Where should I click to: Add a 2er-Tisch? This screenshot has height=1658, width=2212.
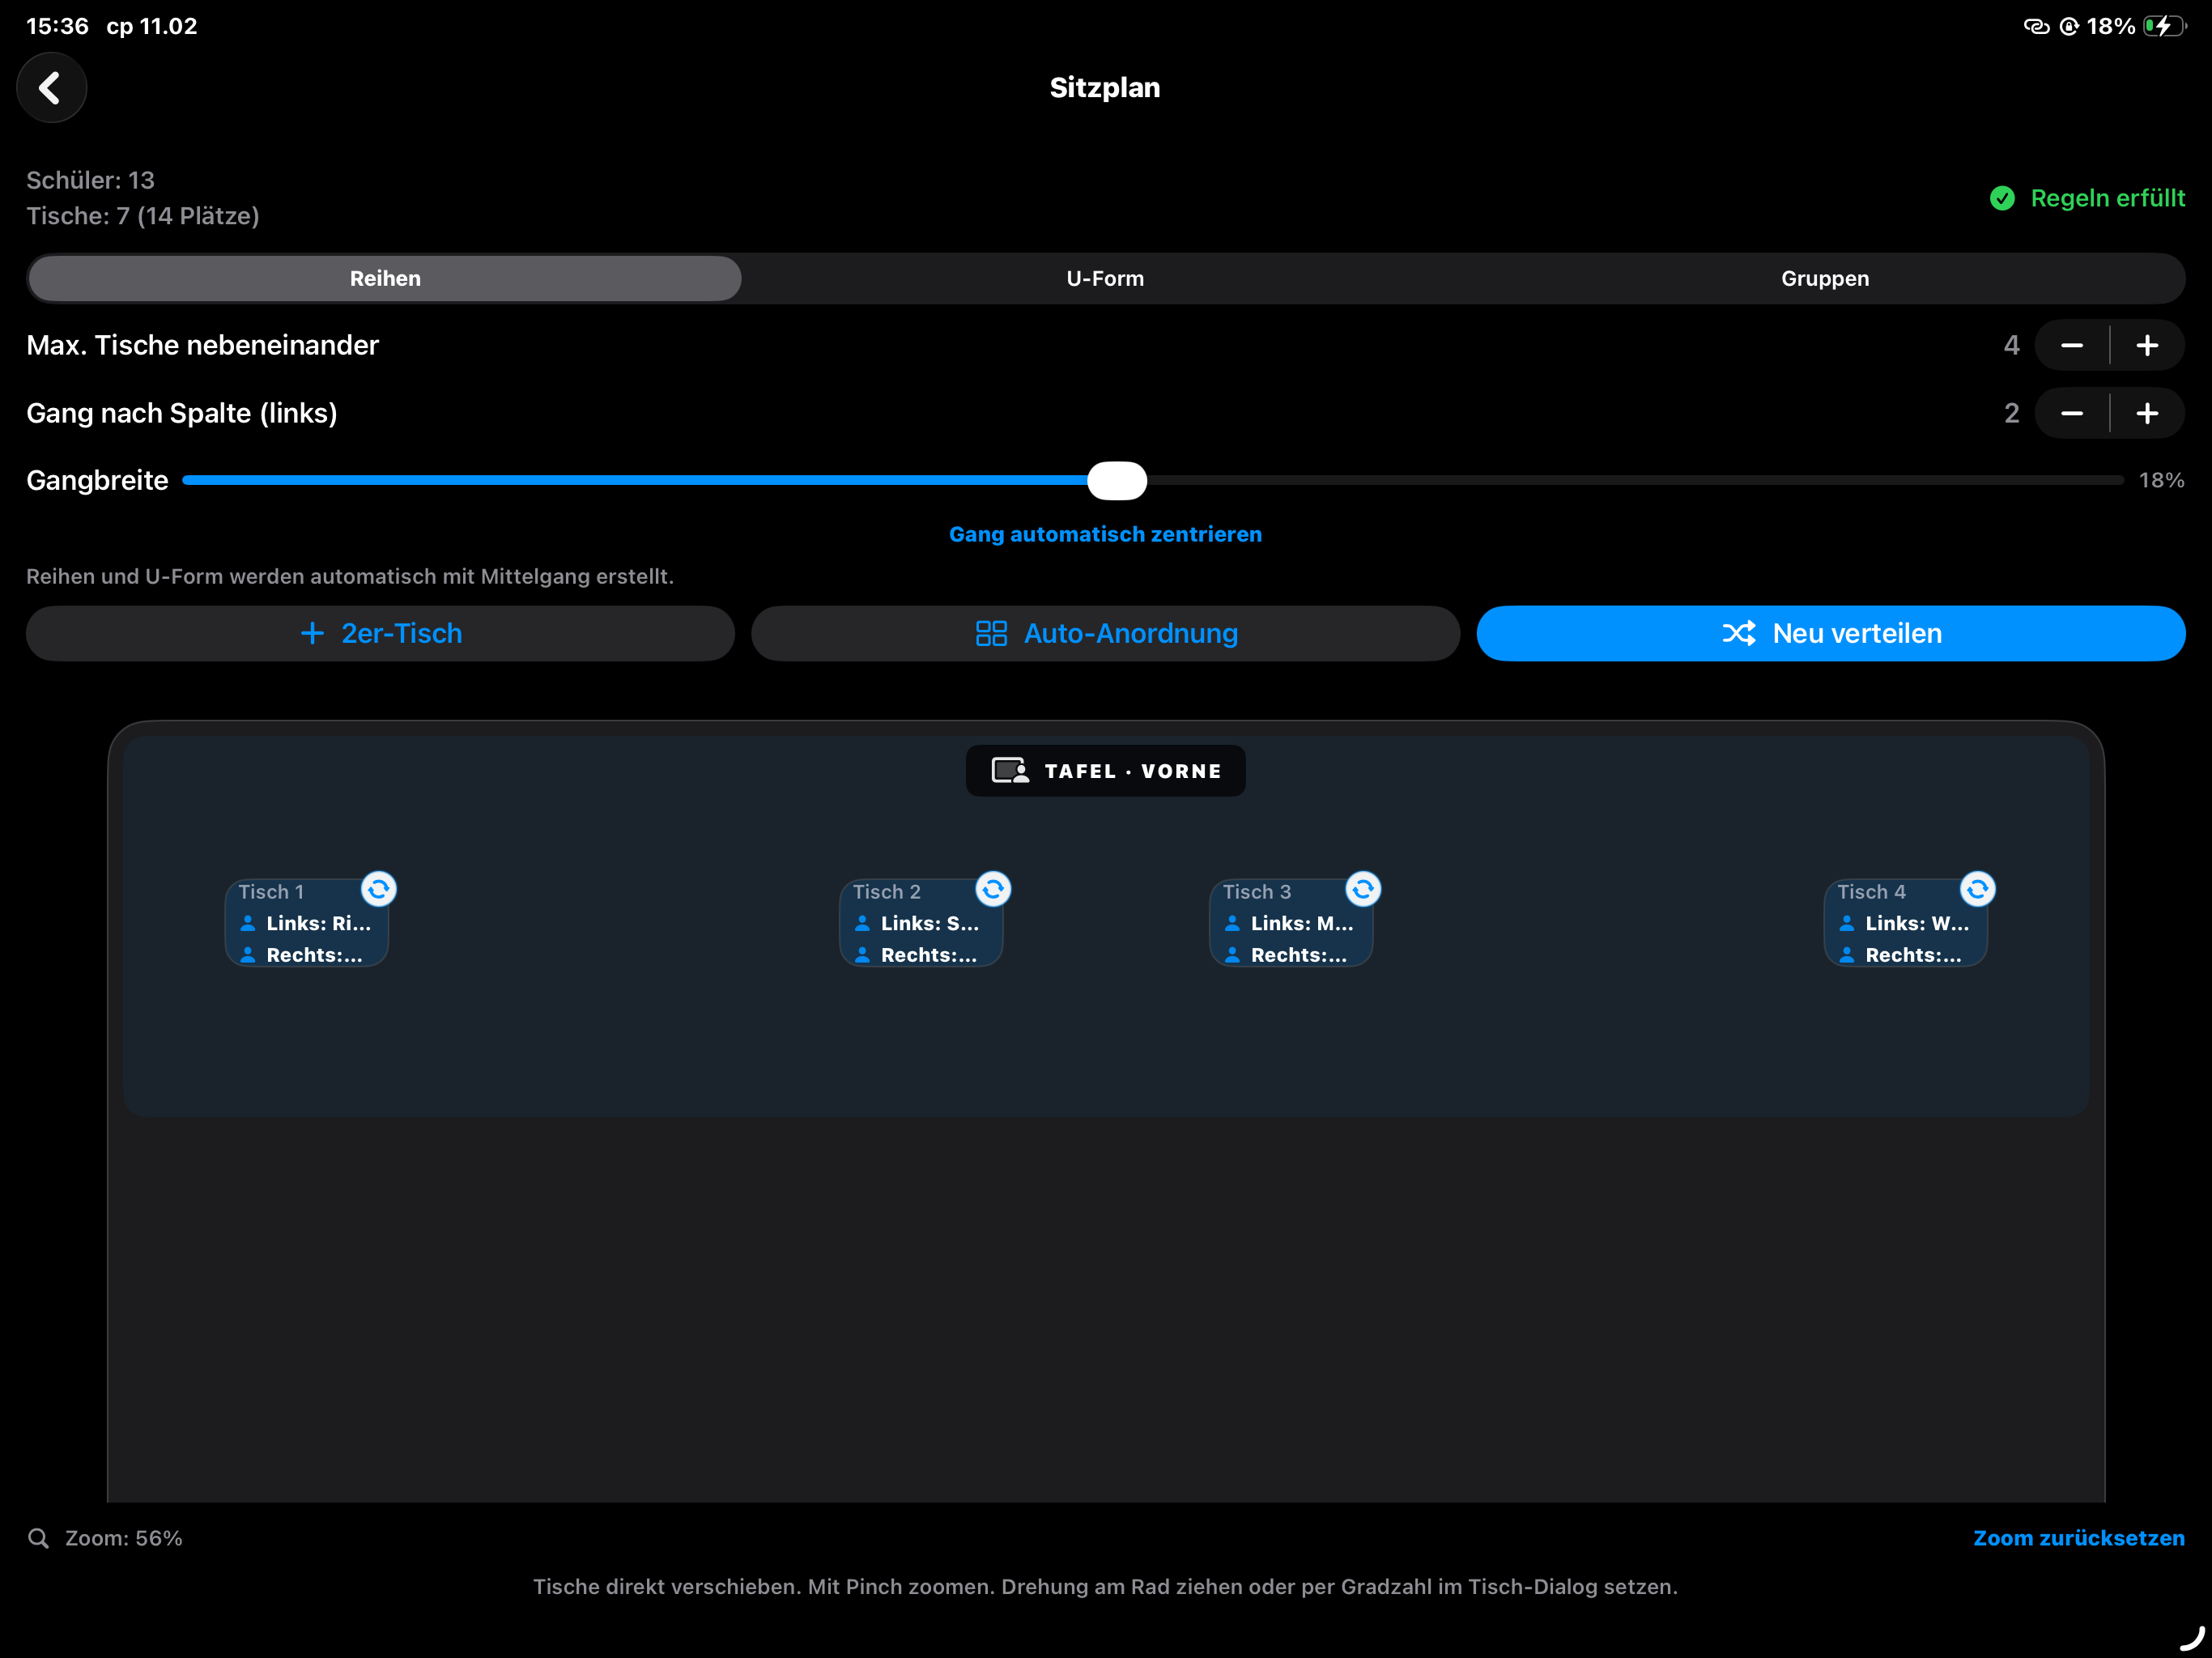pyautogui.click(x=380, y=633)
